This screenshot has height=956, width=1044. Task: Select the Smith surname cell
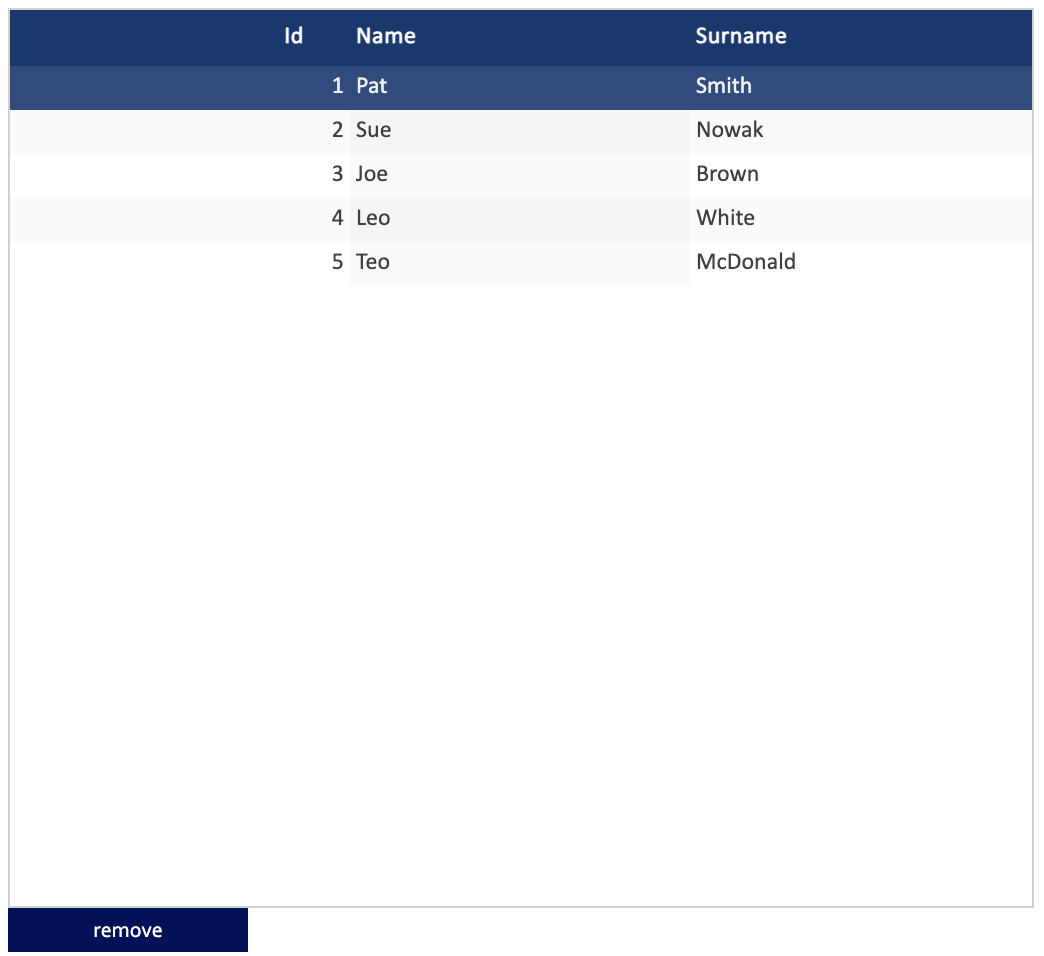pos(724,86)
